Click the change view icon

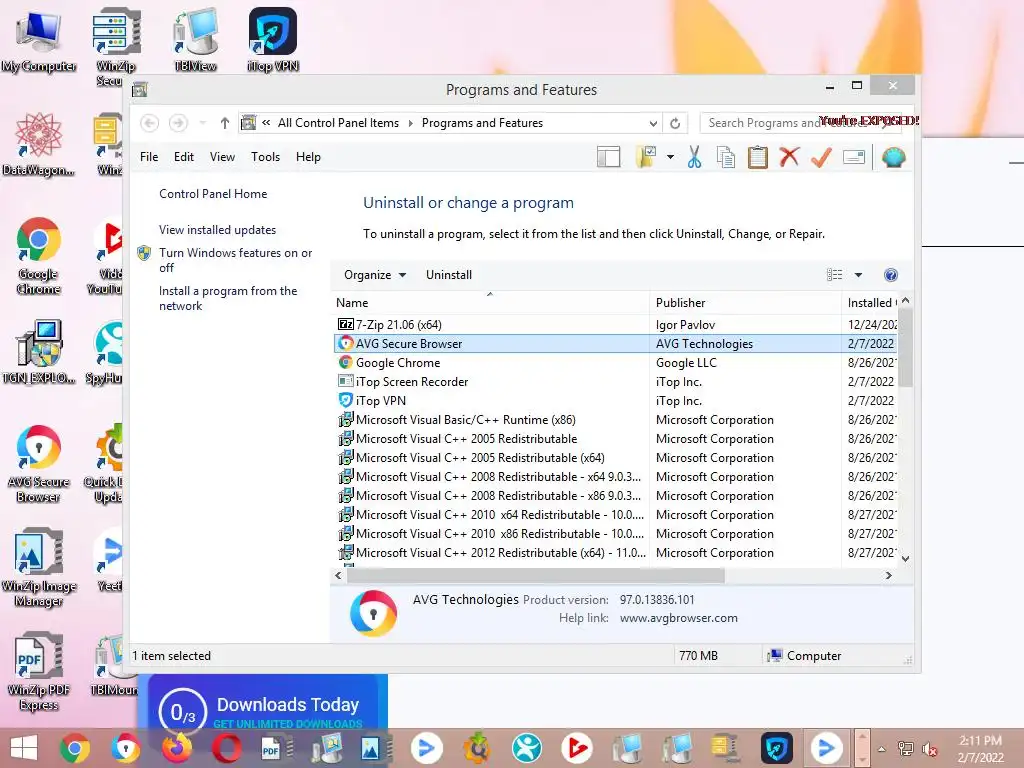835,275
